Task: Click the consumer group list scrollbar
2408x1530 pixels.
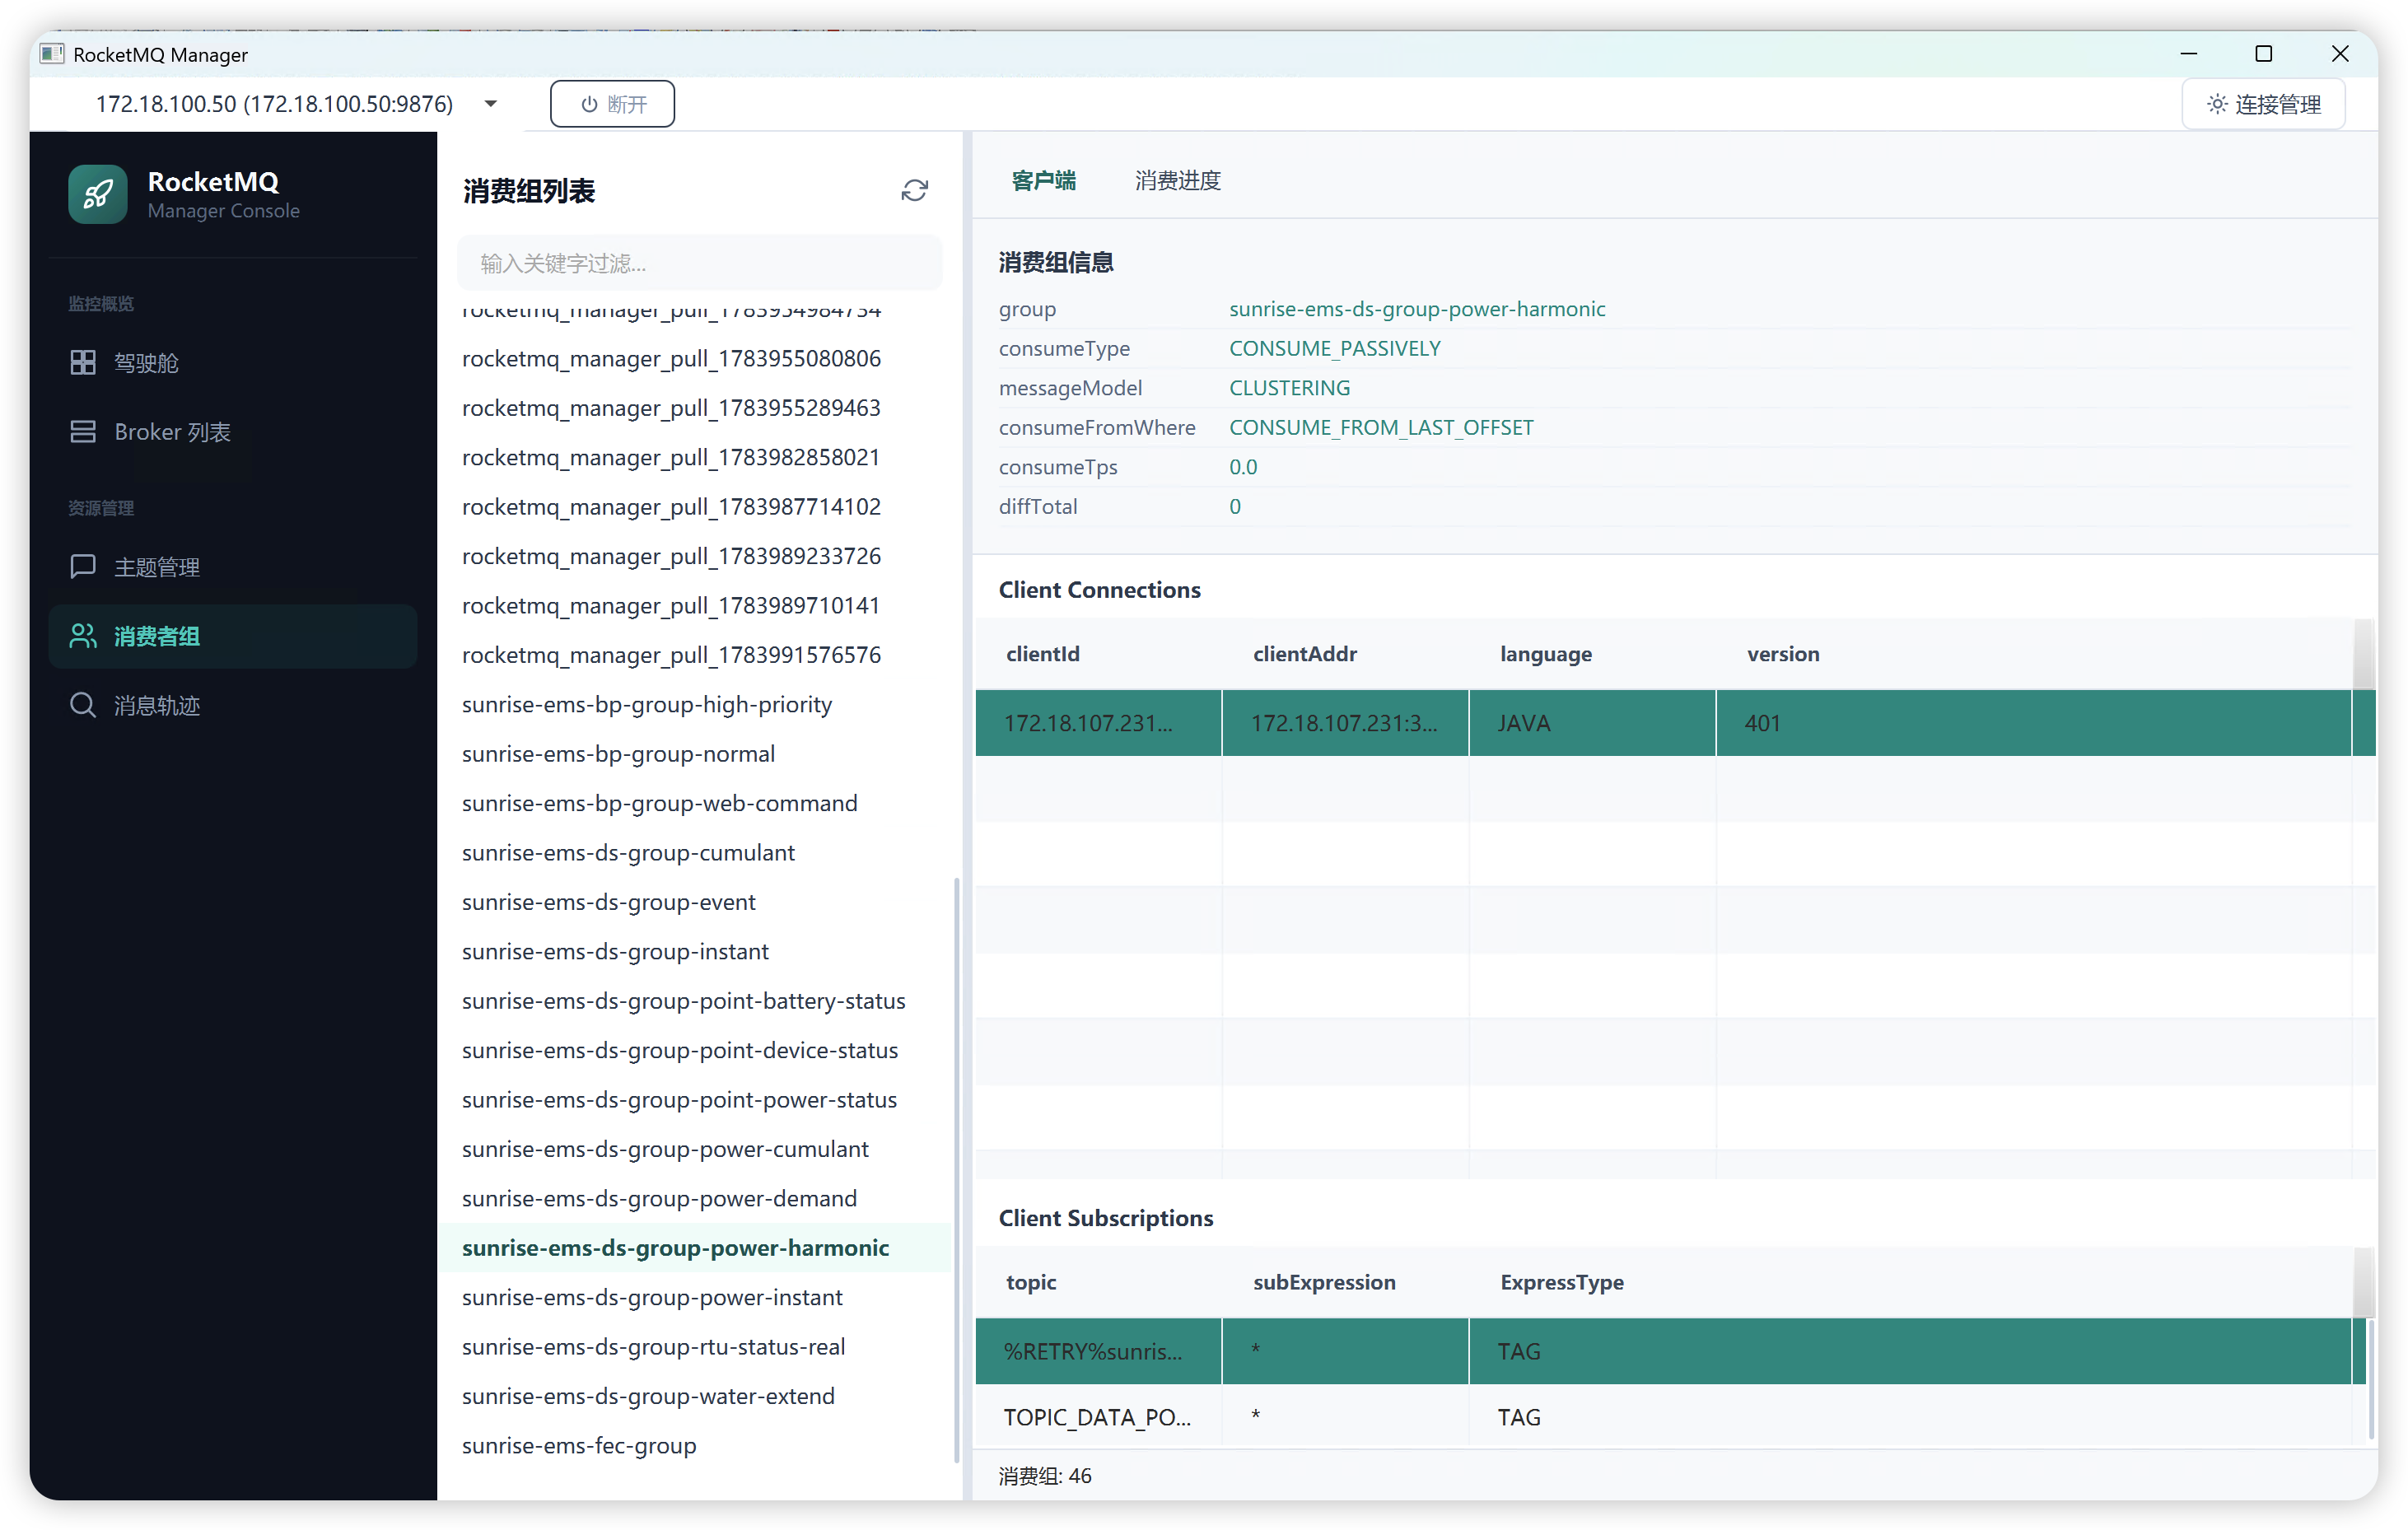Action: click(957, 1170)
